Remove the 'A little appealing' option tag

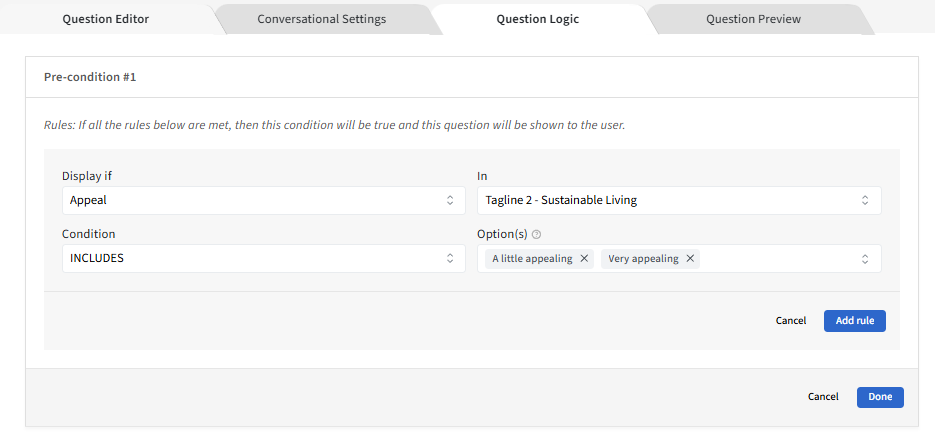click(x=584, y=259)
